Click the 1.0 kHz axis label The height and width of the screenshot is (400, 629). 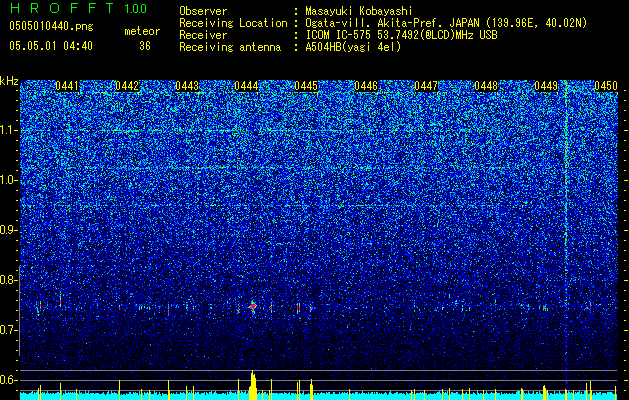(7, 181)
